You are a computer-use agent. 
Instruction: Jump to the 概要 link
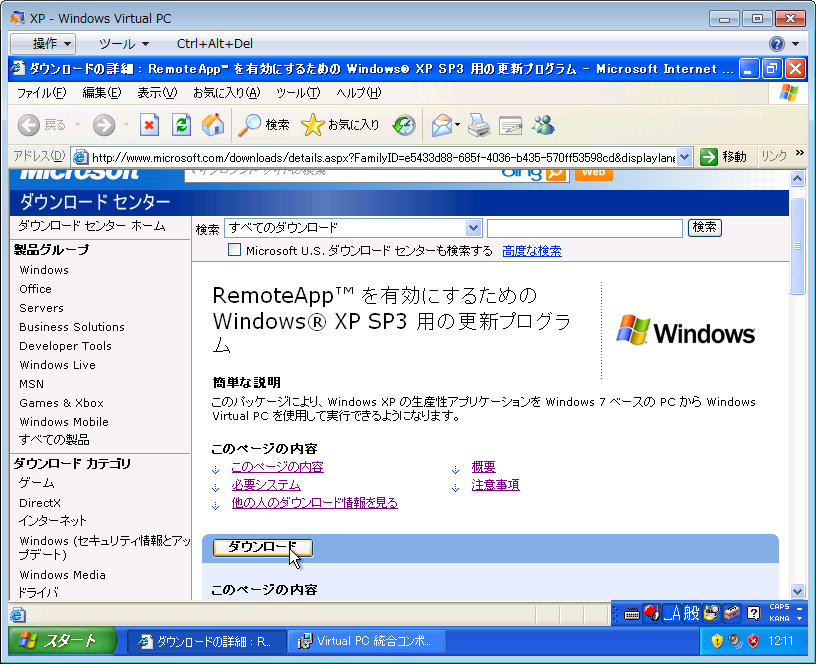(483, 467)
